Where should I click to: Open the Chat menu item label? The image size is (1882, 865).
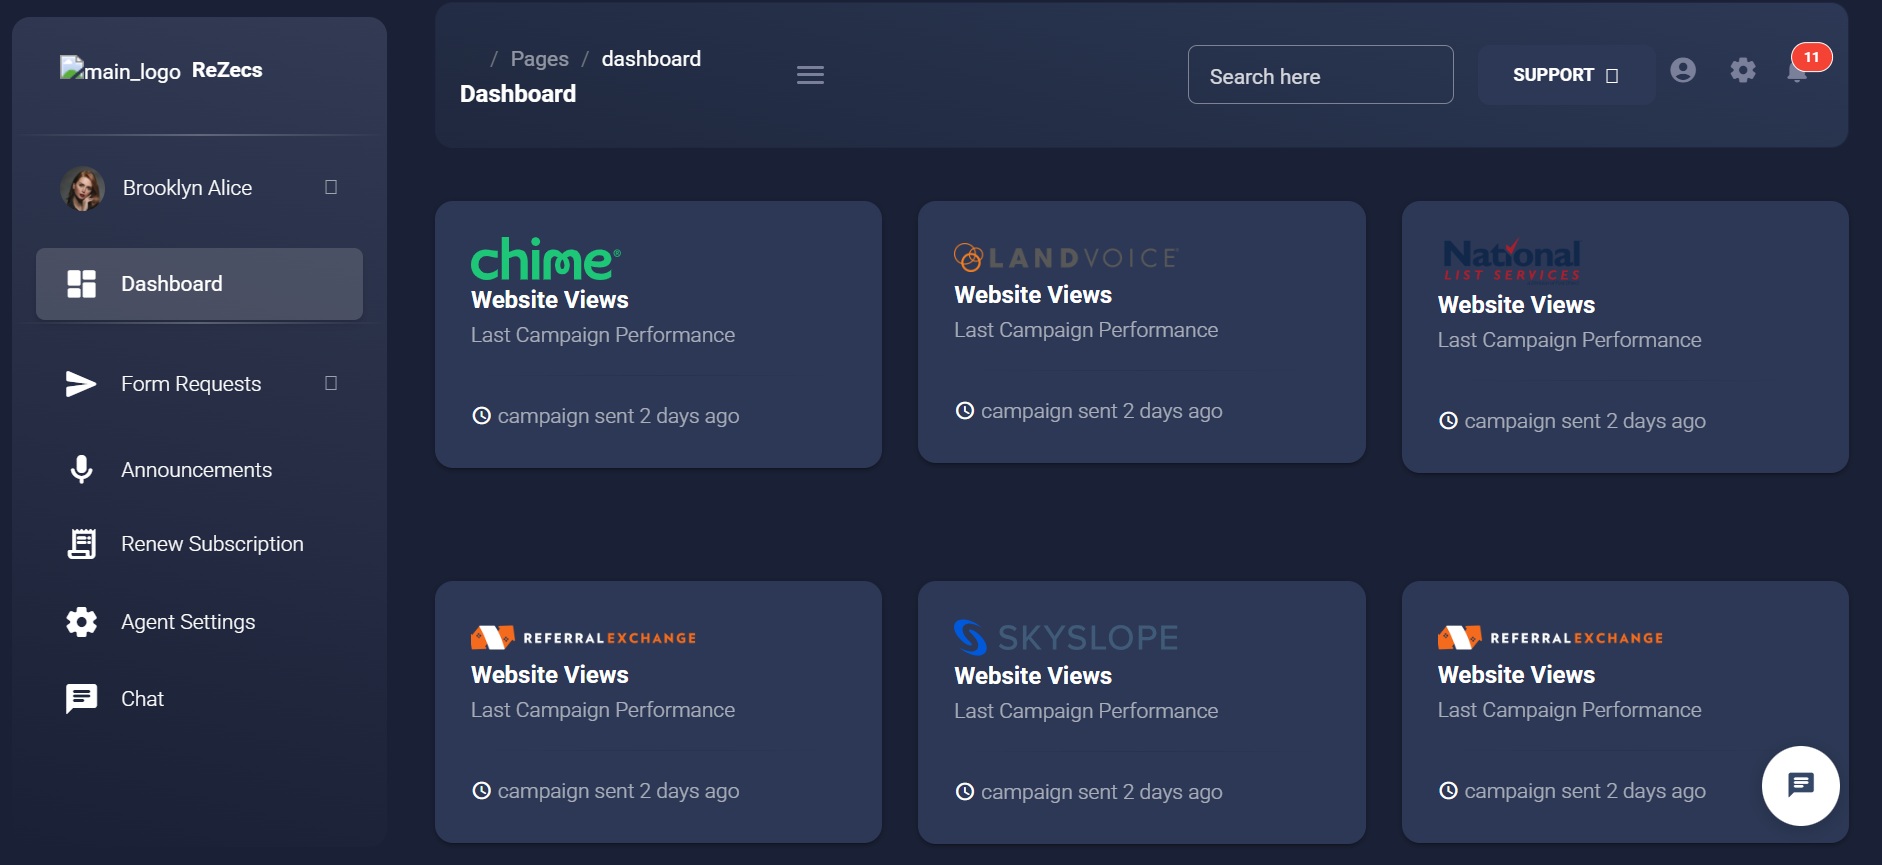click(142, 699)
